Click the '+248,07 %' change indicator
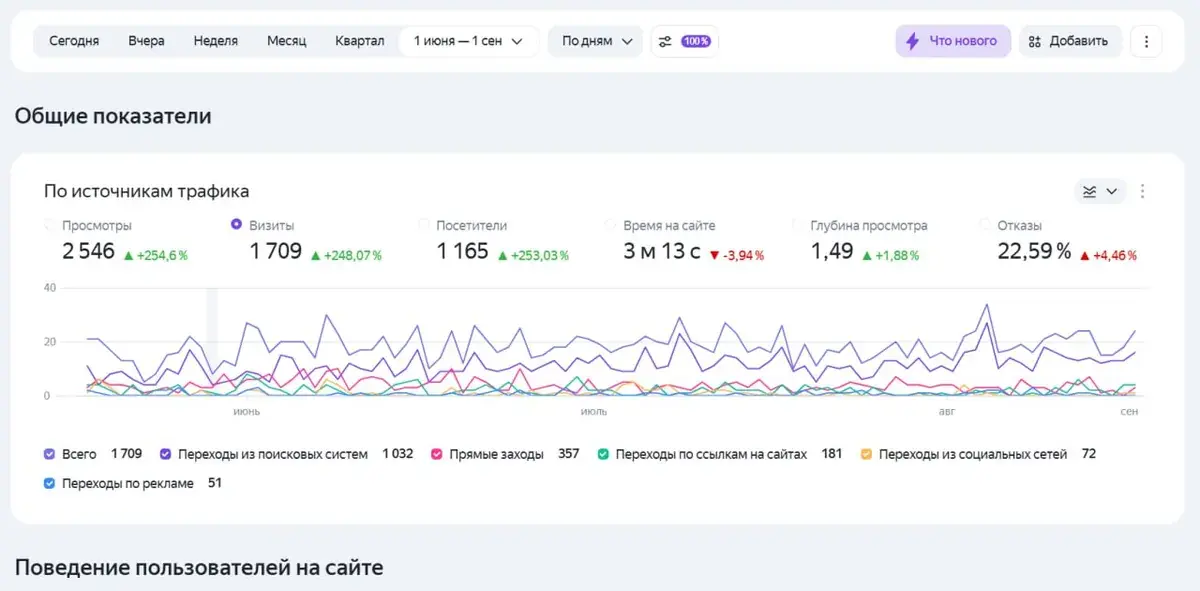 (x=346, y=255)
